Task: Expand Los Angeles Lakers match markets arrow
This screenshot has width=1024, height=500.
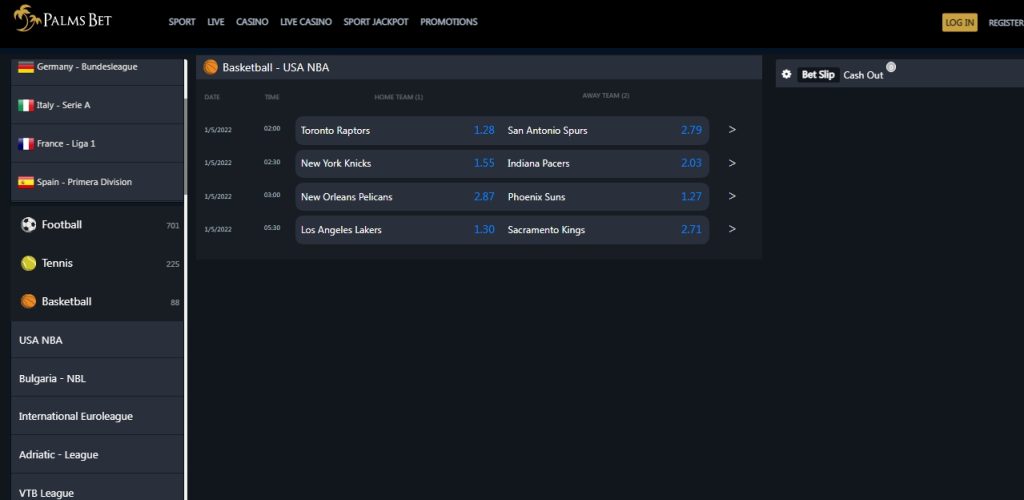Action: tap(732, 229)
